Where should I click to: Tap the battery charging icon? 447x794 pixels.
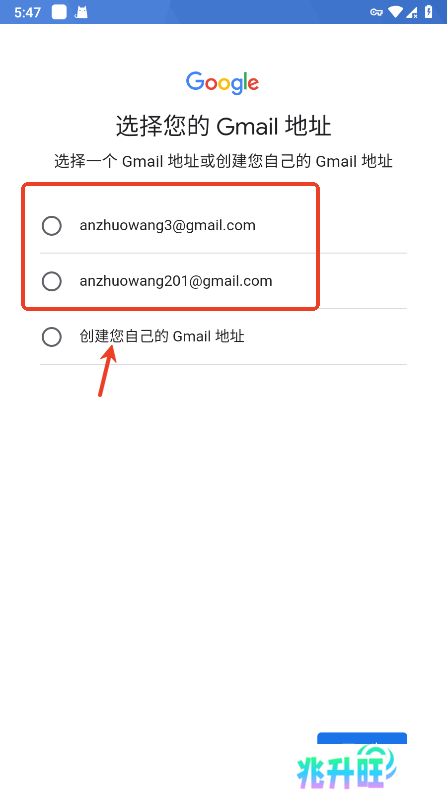coord(429,12)
